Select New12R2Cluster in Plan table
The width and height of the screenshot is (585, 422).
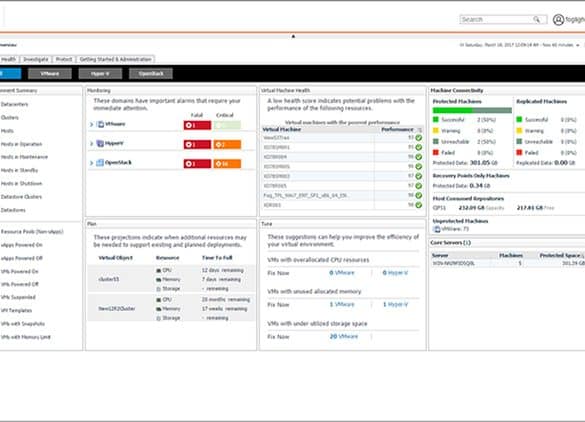click(117, 309)
